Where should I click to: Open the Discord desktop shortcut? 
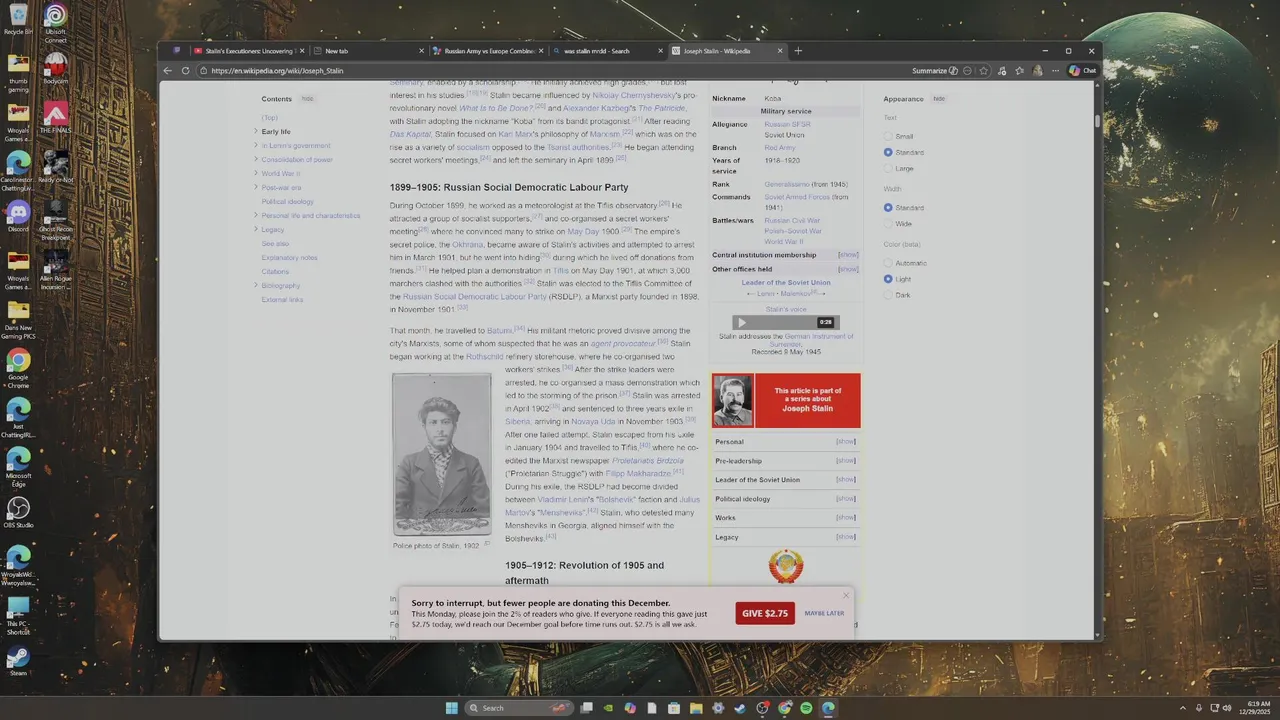18,215
